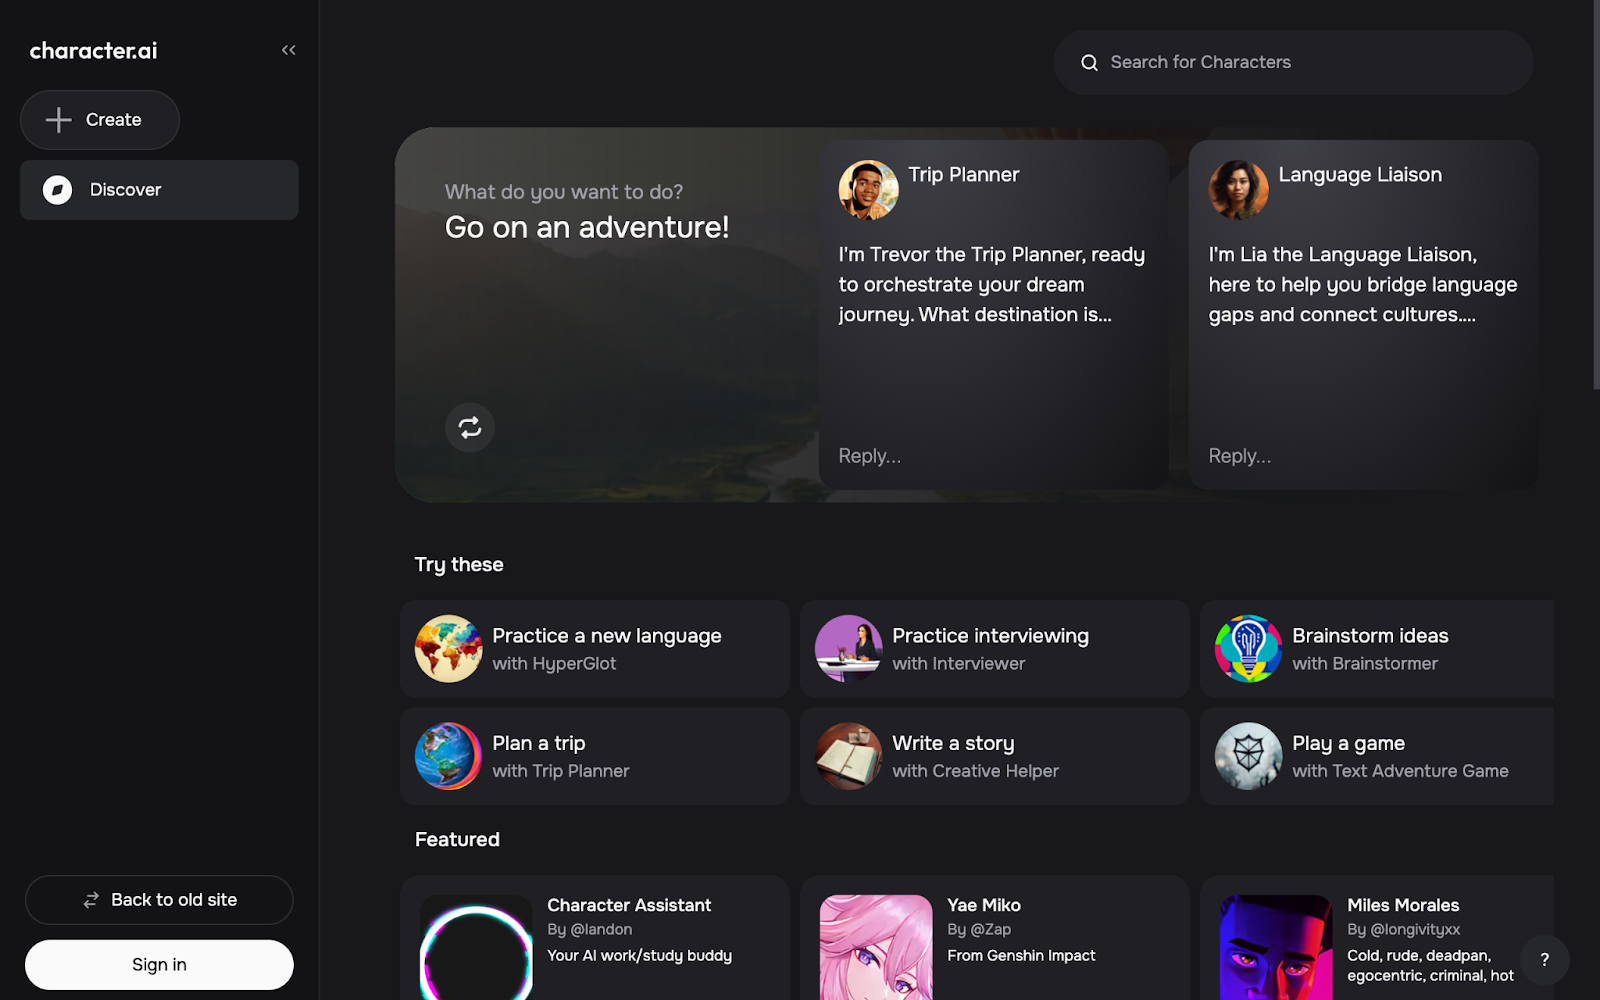Click Back to old site button
1600x1000 pixels.
click(159, 900)
